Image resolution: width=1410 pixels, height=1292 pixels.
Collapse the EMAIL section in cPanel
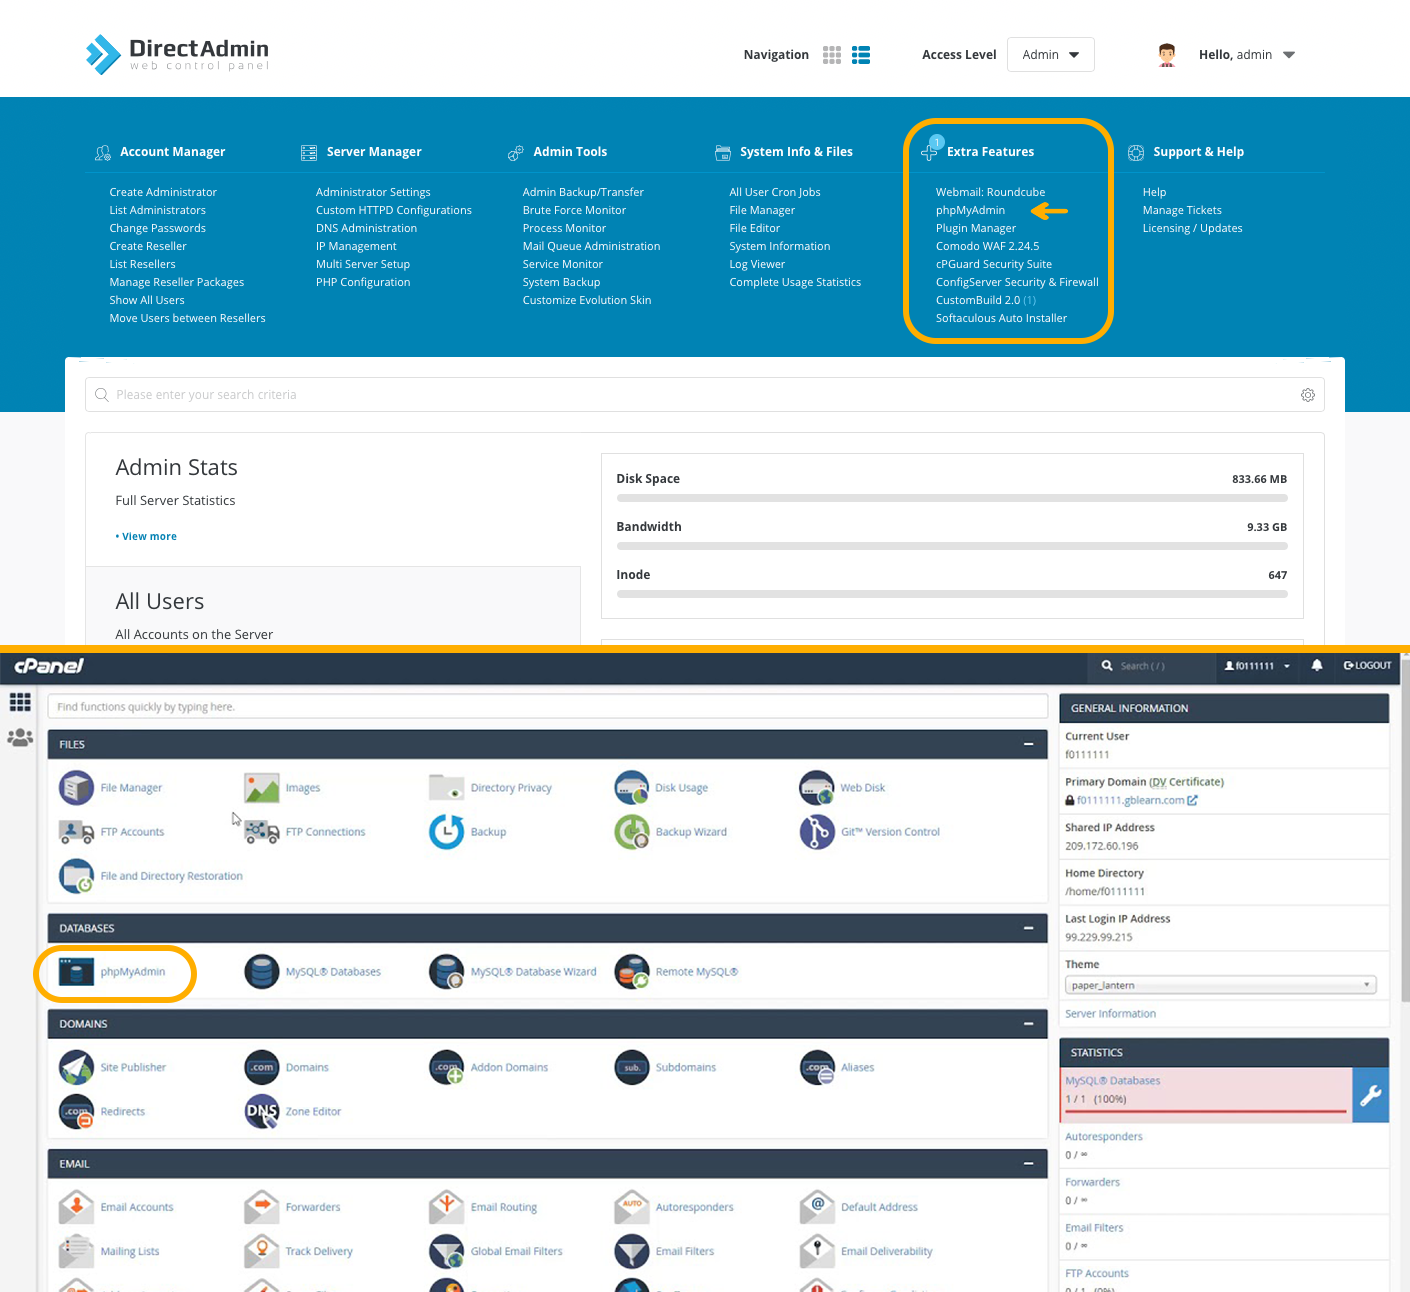[x=1028, y=1165]
